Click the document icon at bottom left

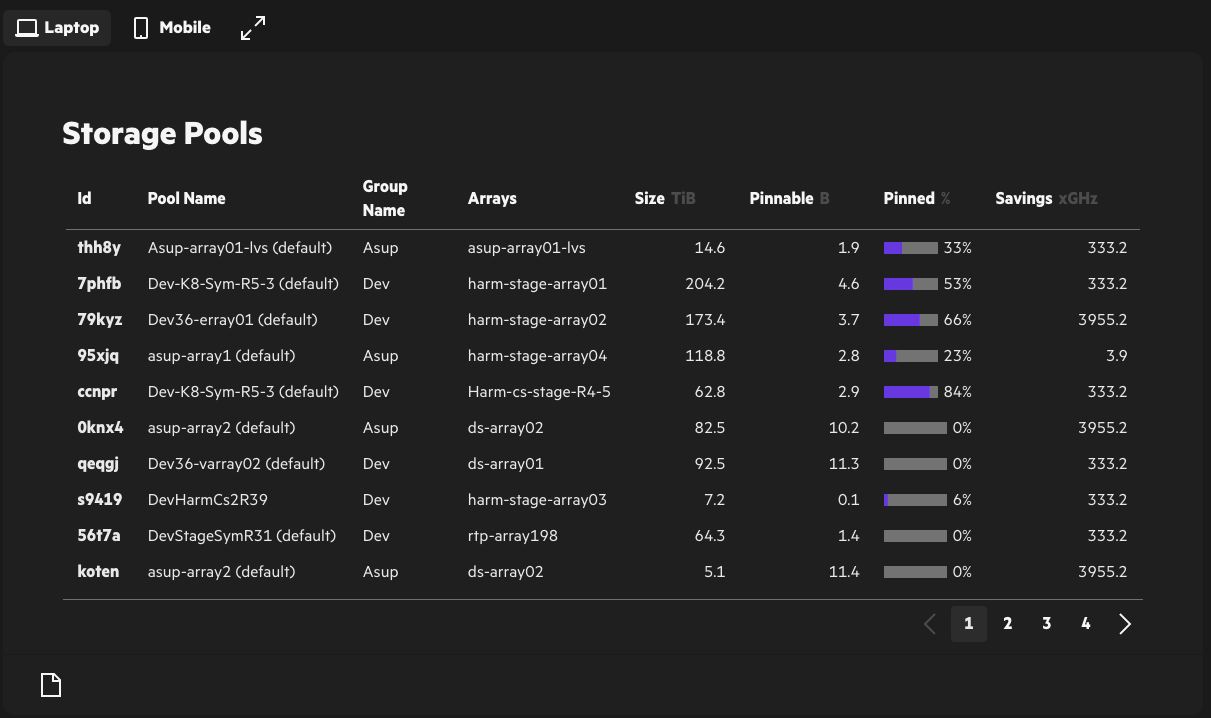[x=51, y=685]
